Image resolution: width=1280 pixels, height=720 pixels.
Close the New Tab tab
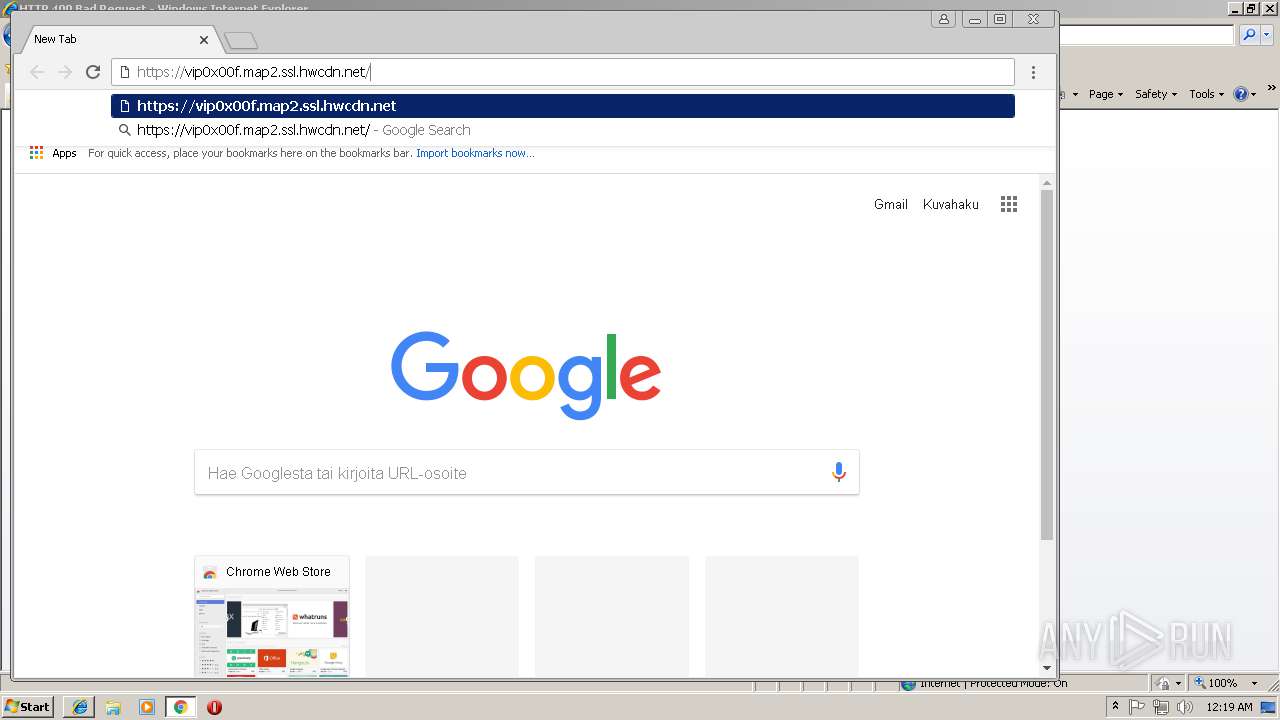(204, 40)
